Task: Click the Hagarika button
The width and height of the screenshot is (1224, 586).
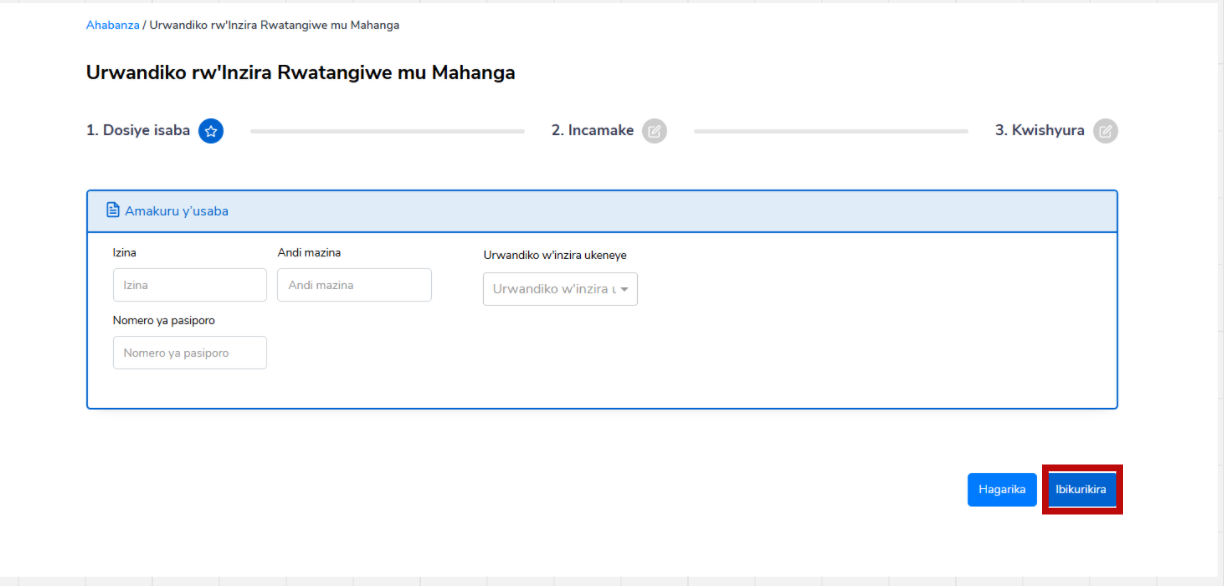Action: [x=1002, y=490]
